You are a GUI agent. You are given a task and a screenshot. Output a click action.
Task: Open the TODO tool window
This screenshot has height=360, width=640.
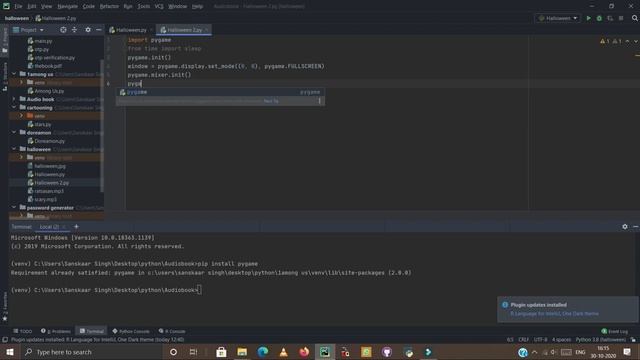coord(22,331)
